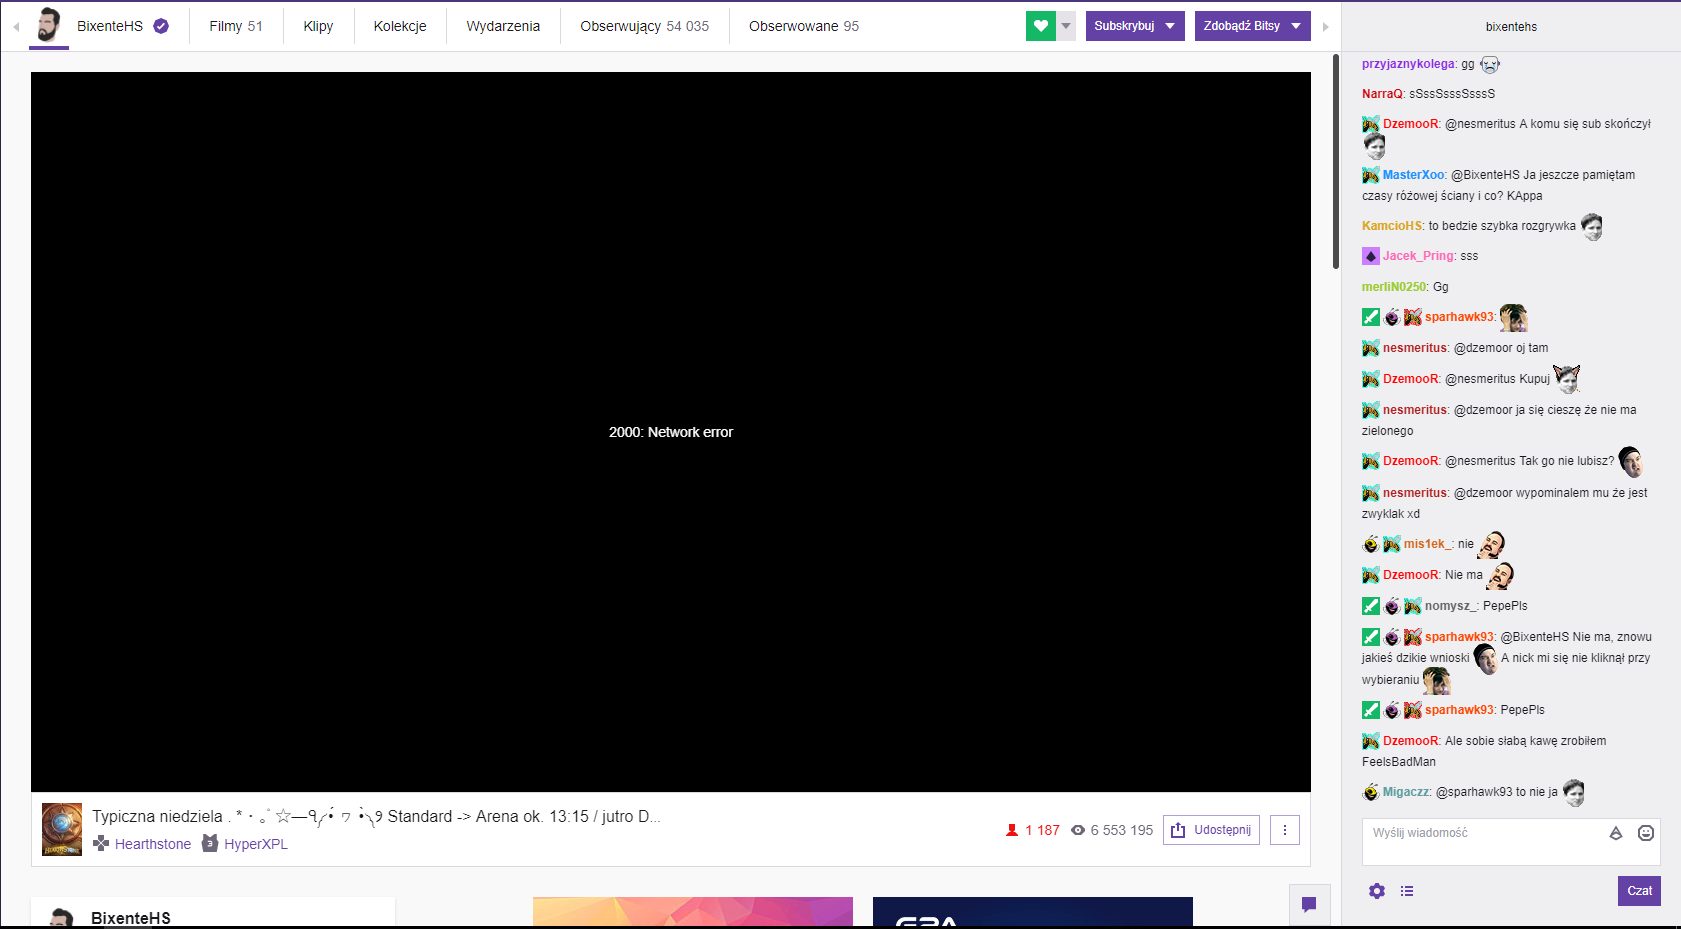The image size is (1681, 929).
Task: Click the green heart follow button
Action: (1040, 26)
